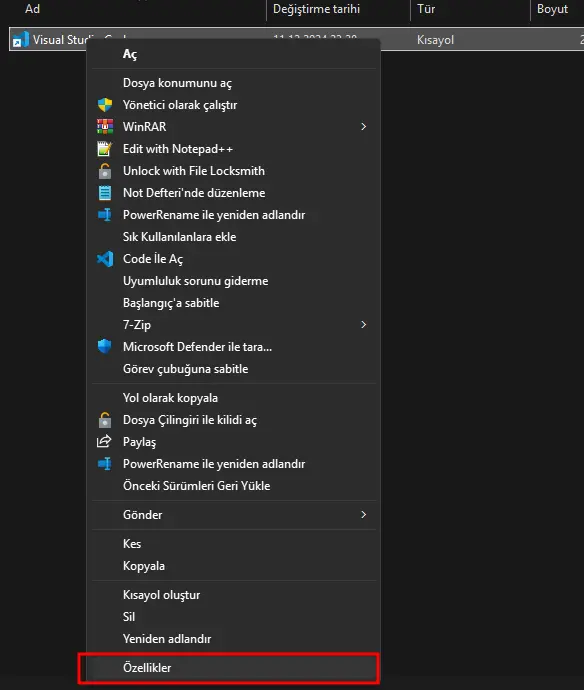Choose Kes to cut the file
The image size is (584, 690).
(234, 544)
